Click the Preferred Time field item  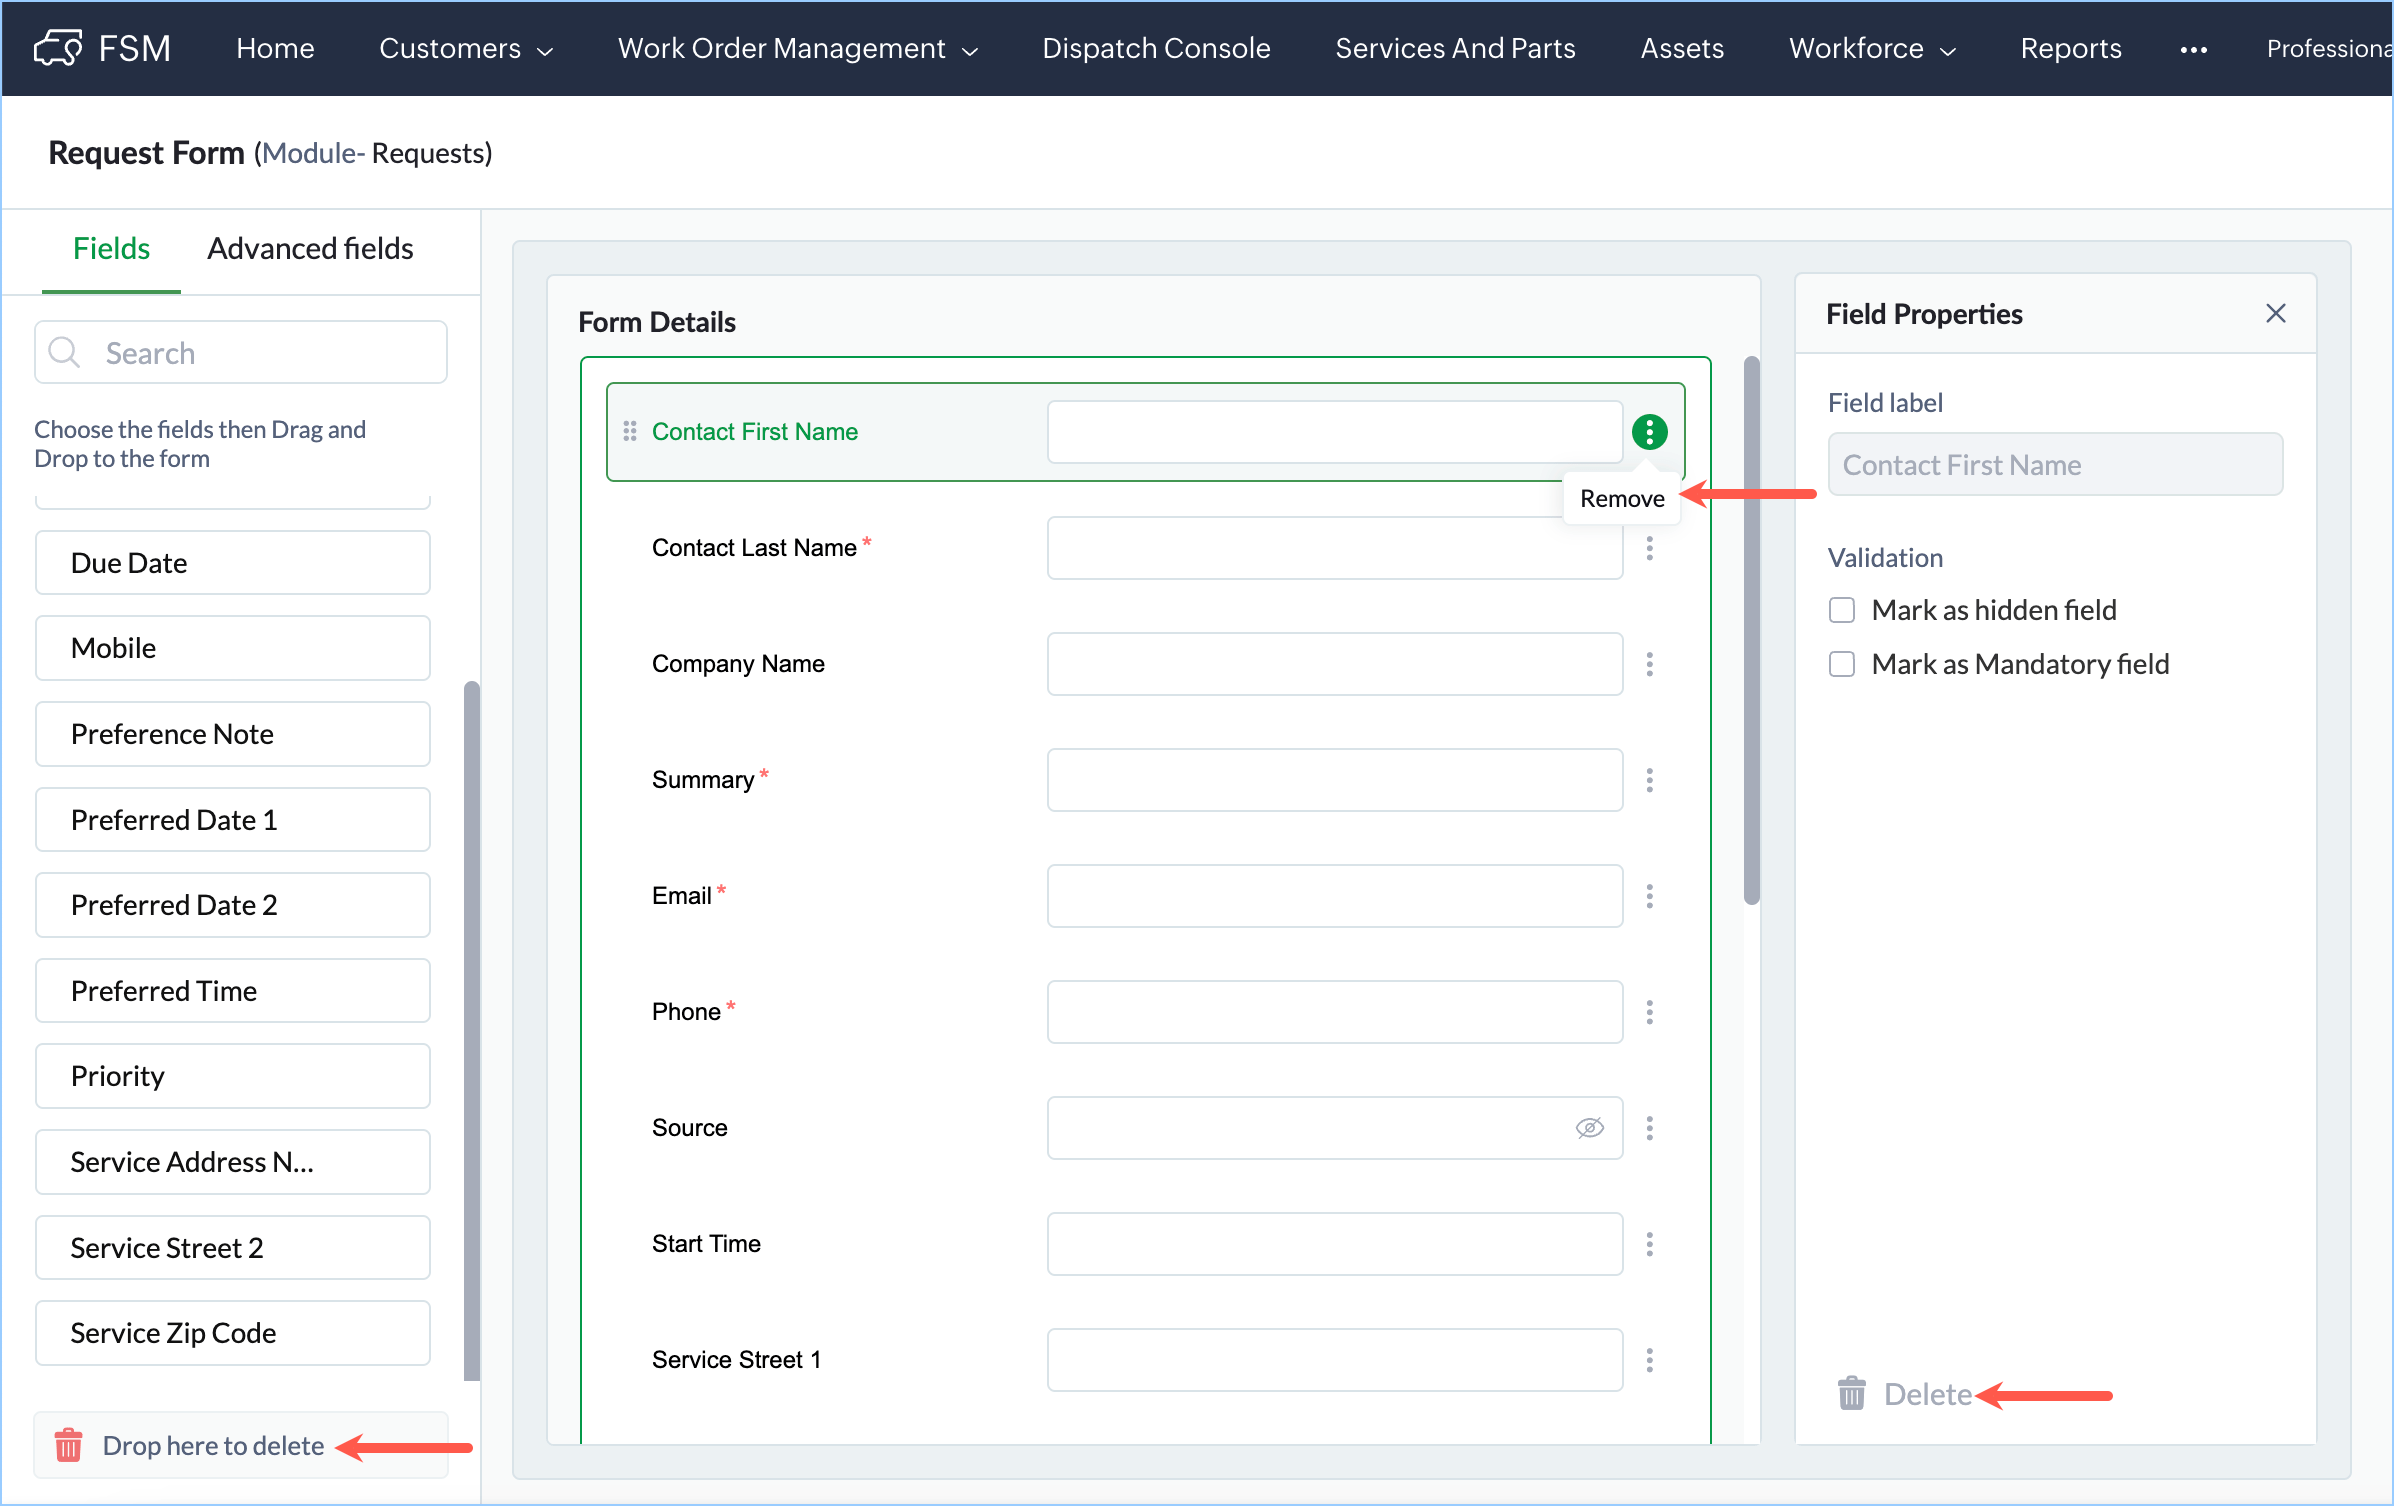[x=232, y=990]
